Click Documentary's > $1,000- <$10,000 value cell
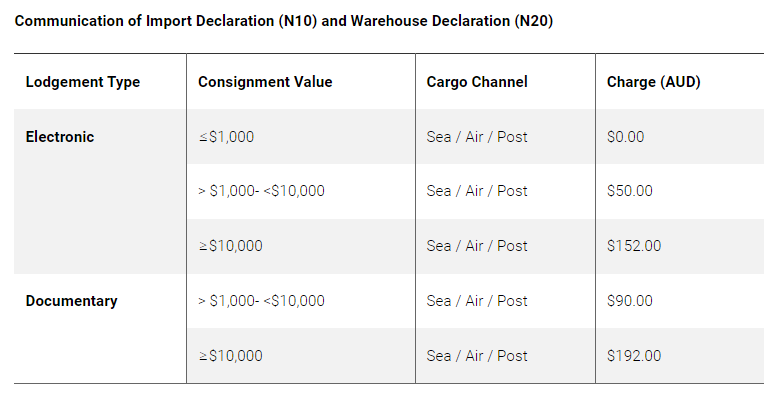 coord(261,301)
